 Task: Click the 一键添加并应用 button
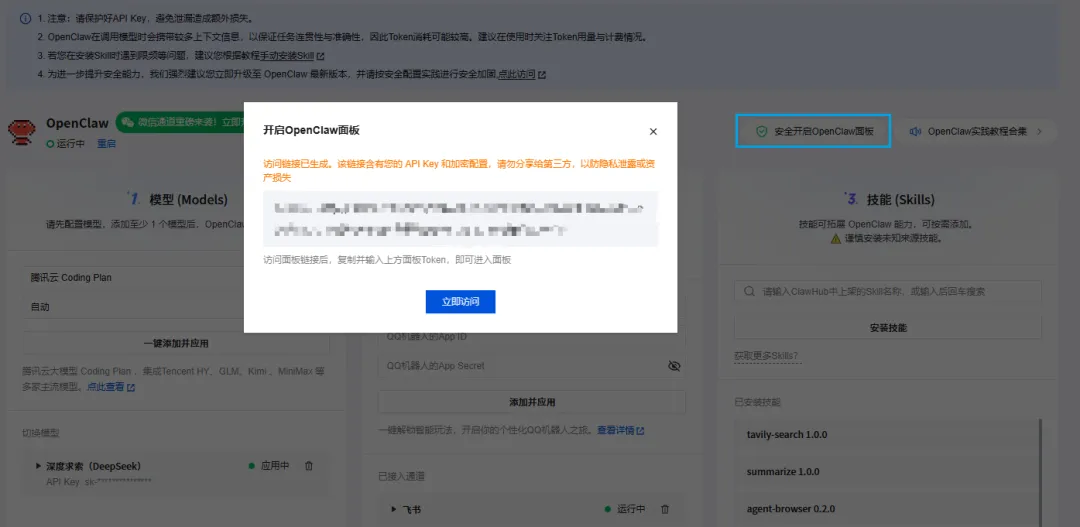pos(176,343)
